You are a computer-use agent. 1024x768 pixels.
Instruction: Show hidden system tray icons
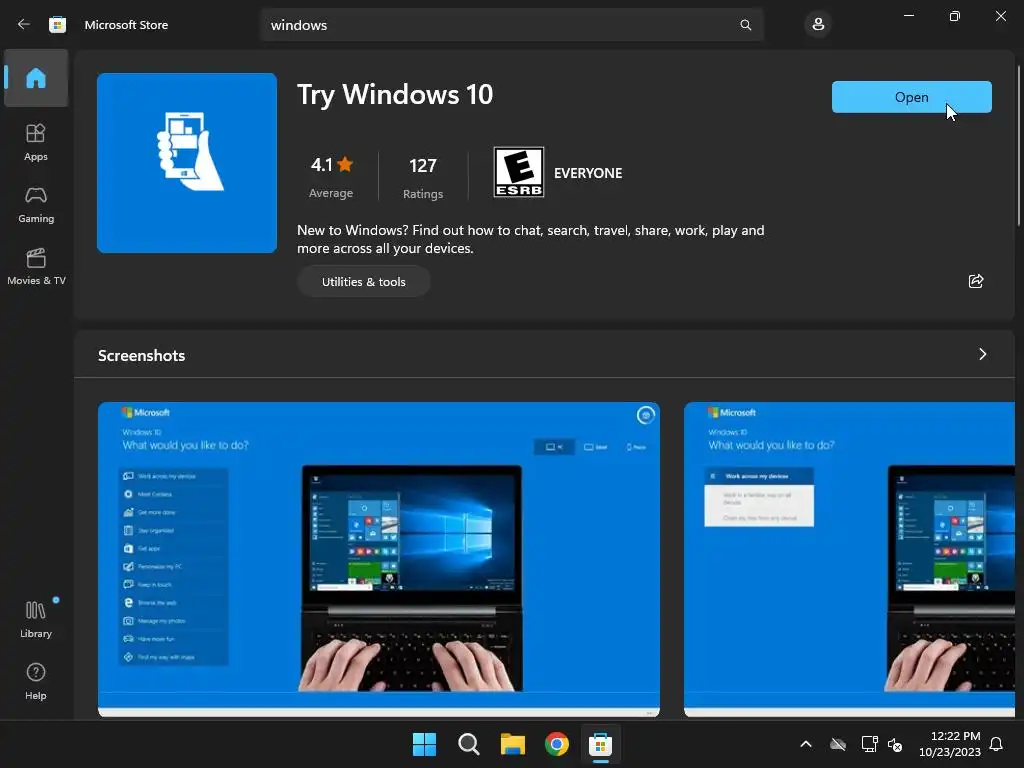[x=806, y=744]
